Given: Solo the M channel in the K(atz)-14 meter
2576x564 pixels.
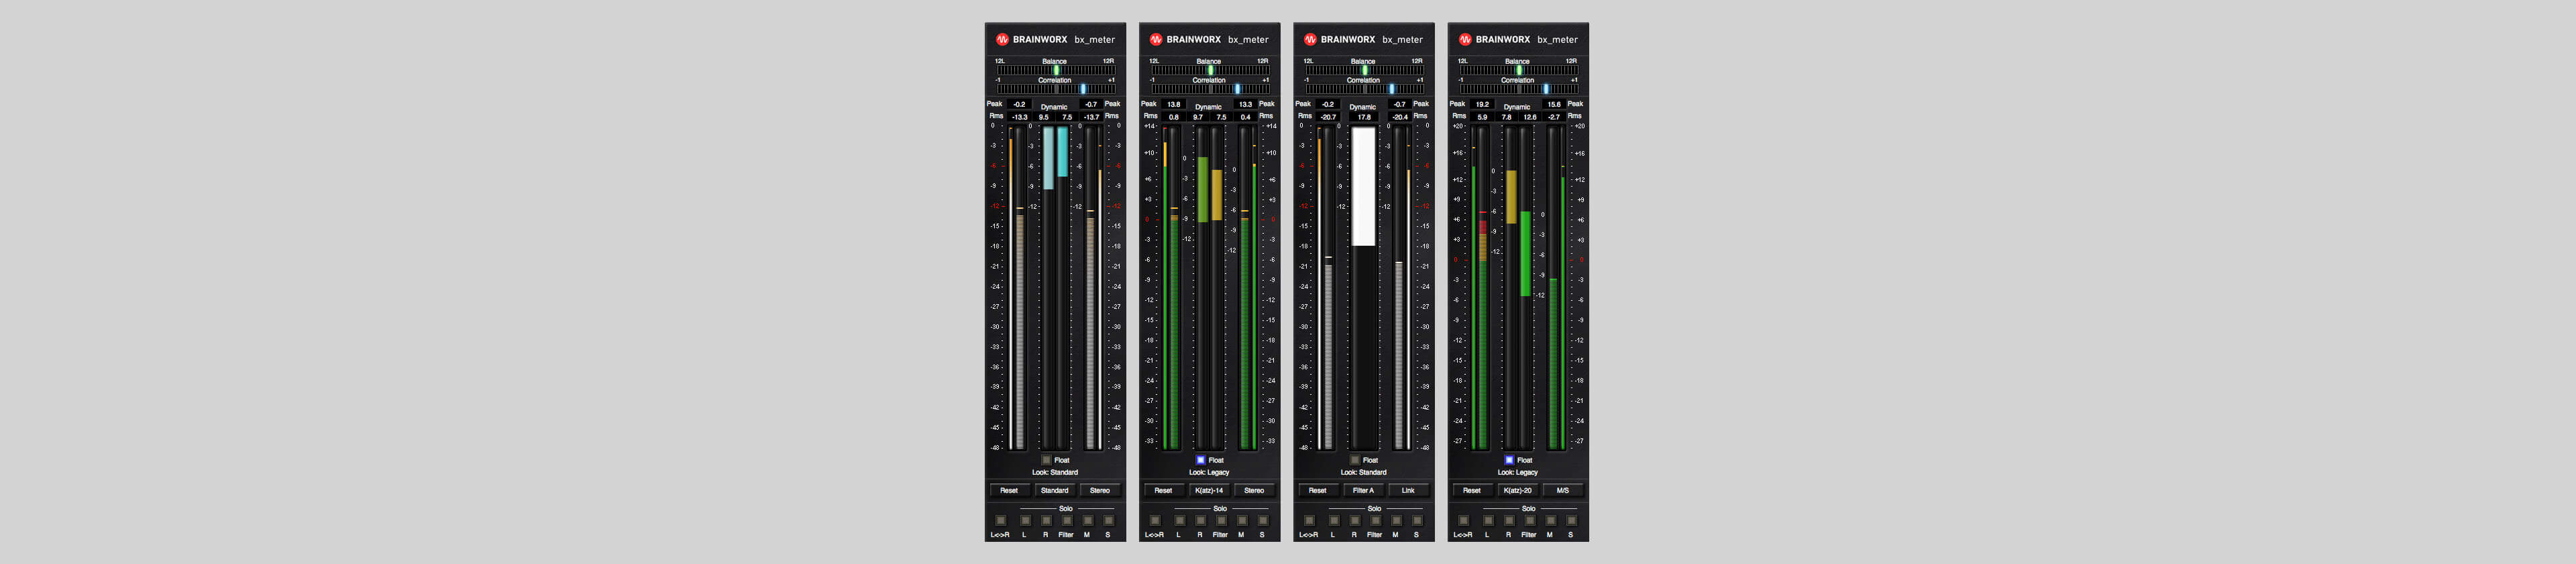Looking at the screenshot, I should [1242, 520].
